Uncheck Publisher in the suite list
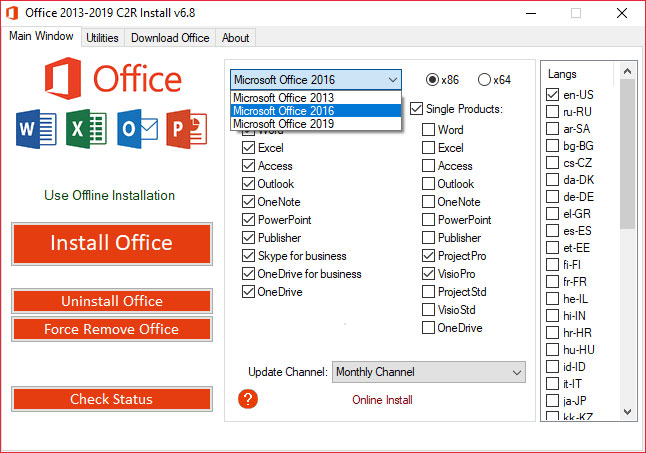Screen dimensions: 646x453 248,238
